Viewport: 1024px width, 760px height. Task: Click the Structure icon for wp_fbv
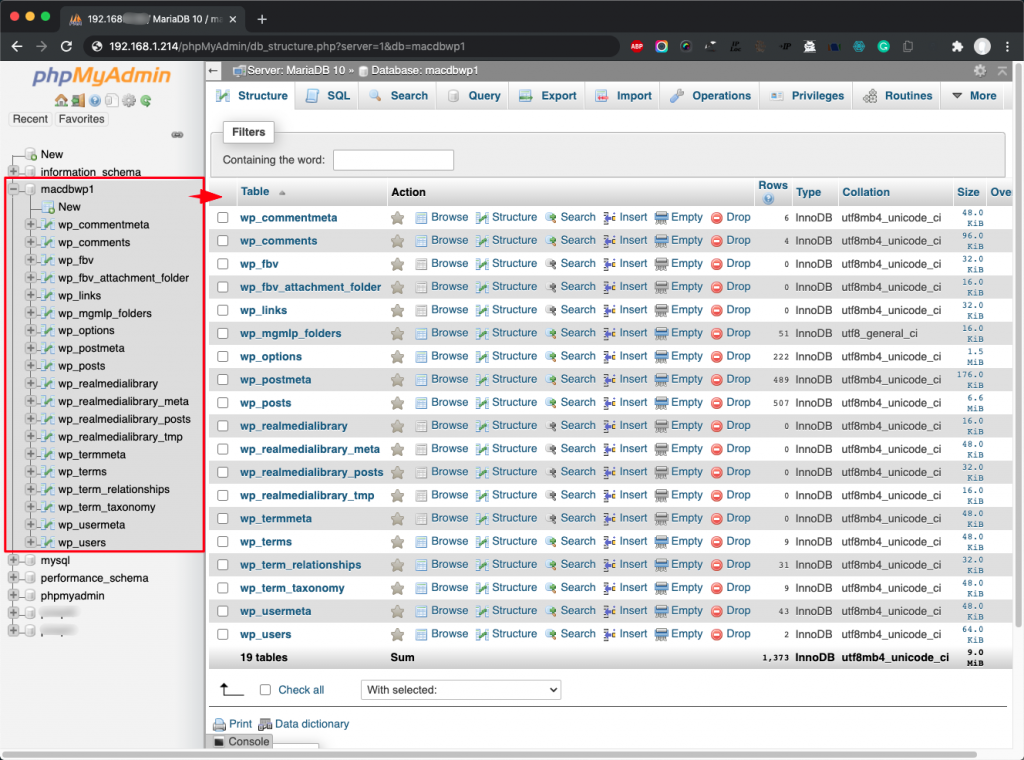pyautogui.click(x=482, y=264)
